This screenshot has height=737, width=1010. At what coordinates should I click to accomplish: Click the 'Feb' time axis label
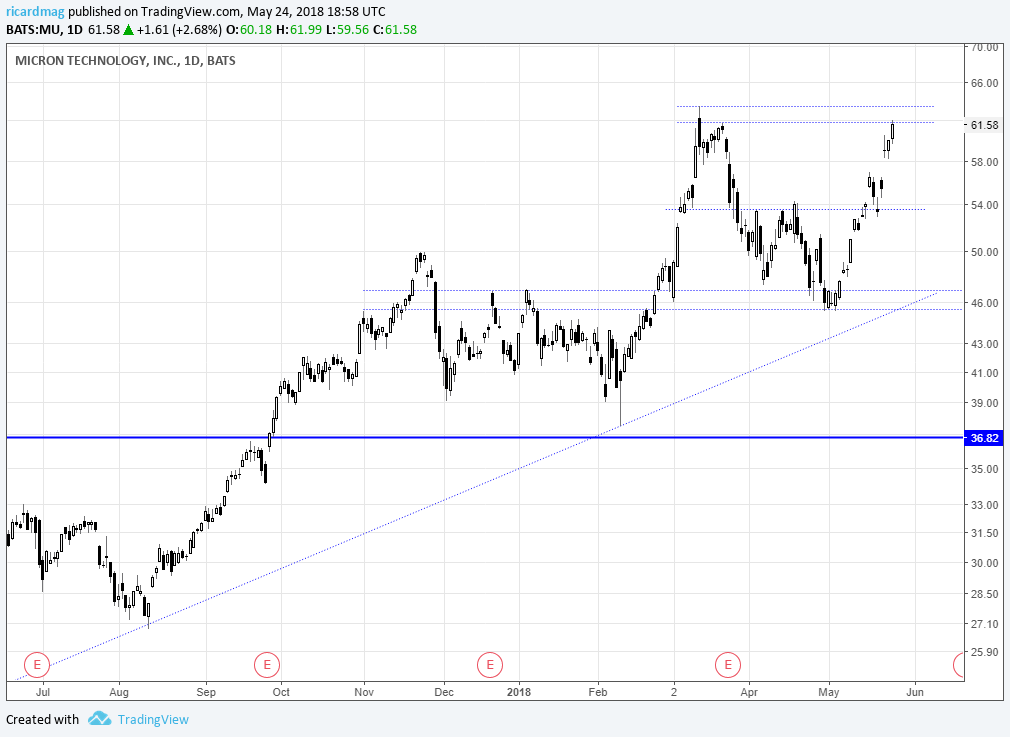point(598,692)
